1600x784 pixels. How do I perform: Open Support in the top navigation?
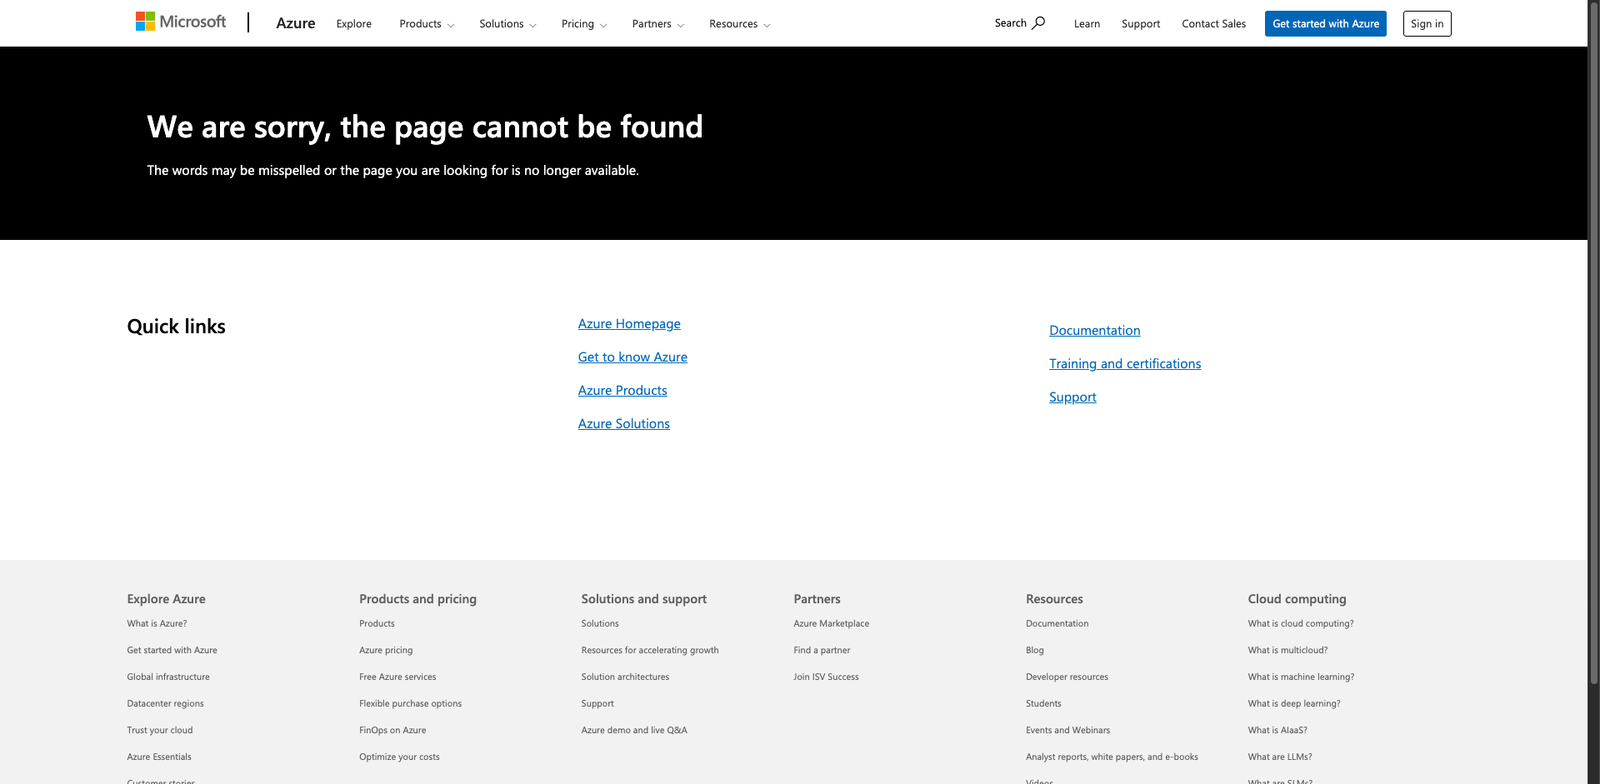tap(1141, 24)
